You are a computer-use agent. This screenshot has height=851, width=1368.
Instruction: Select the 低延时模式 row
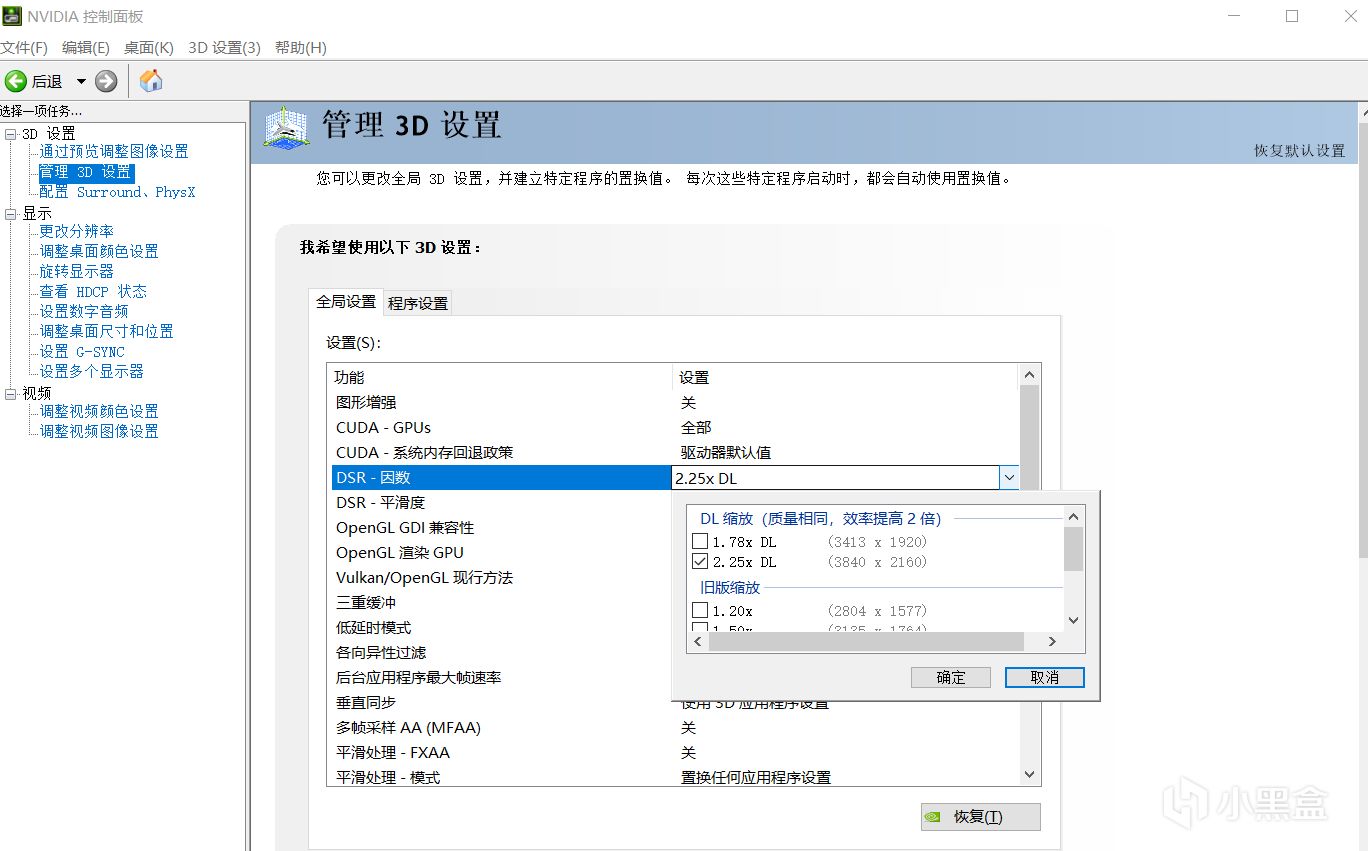501,627
